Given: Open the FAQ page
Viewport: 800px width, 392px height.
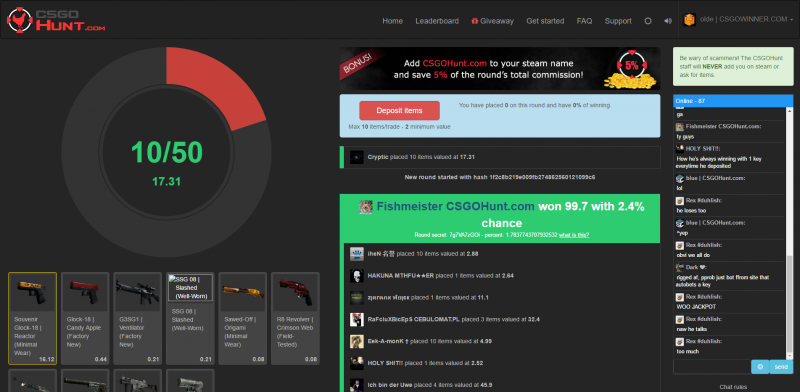Looking at the screenshot, I should coord(584,21).
